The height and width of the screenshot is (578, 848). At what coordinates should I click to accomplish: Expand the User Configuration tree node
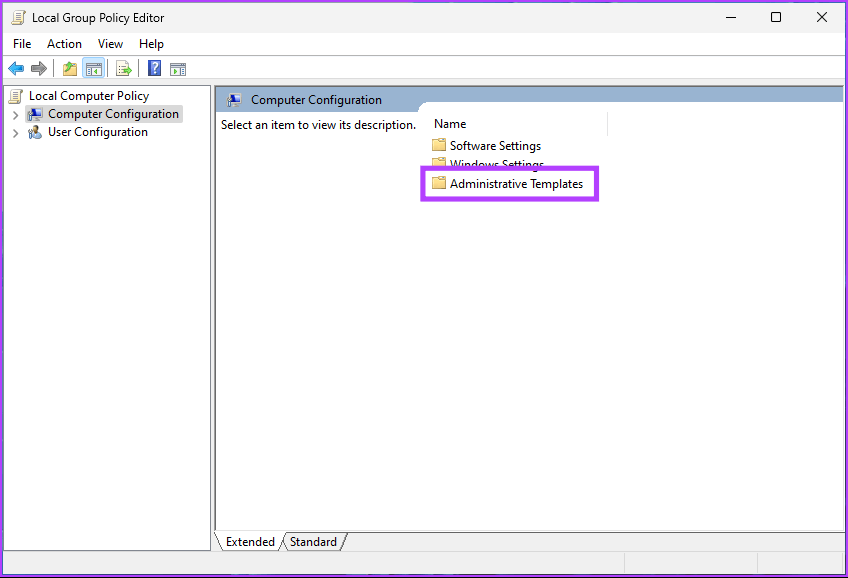coord(15,132)
